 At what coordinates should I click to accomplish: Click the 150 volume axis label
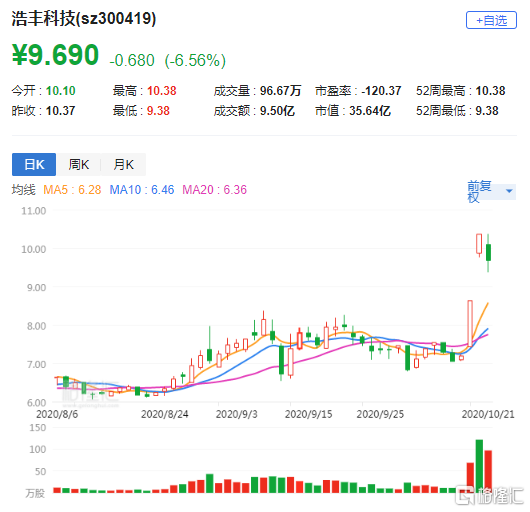(x=38, y=428)
